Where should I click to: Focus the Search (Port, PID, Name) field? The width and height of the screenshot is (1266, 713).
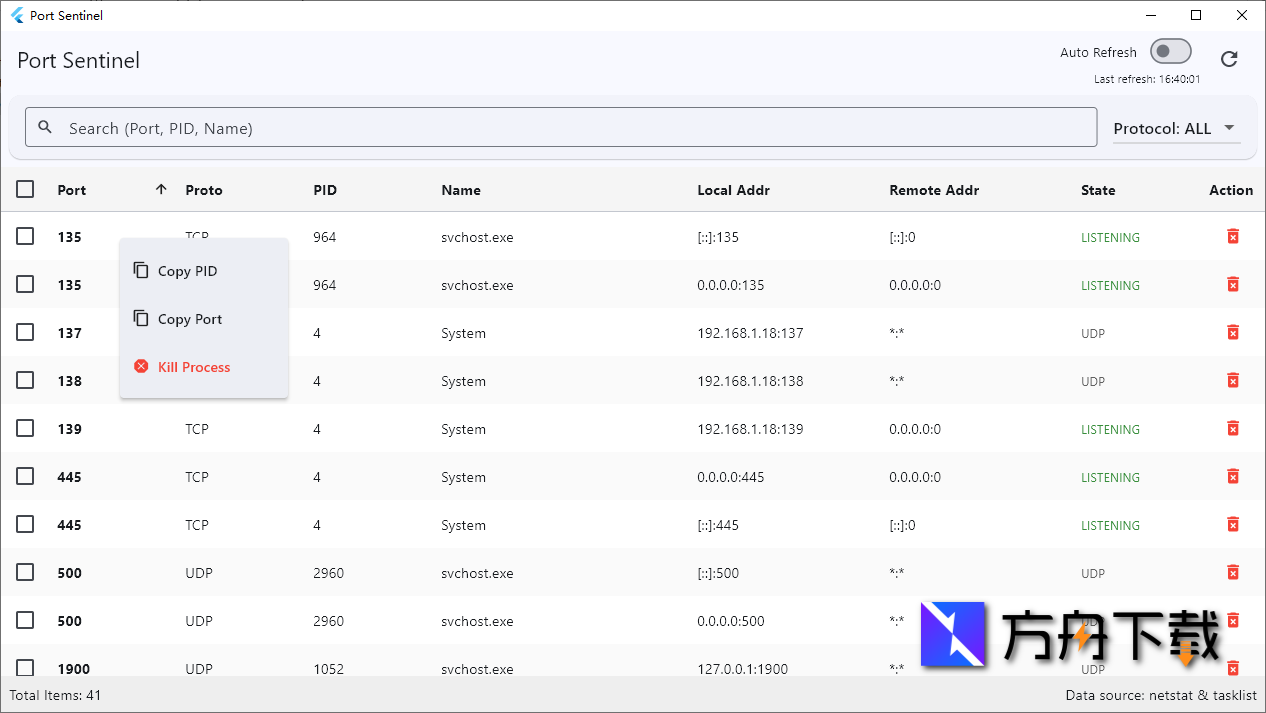tap(570, 128)
